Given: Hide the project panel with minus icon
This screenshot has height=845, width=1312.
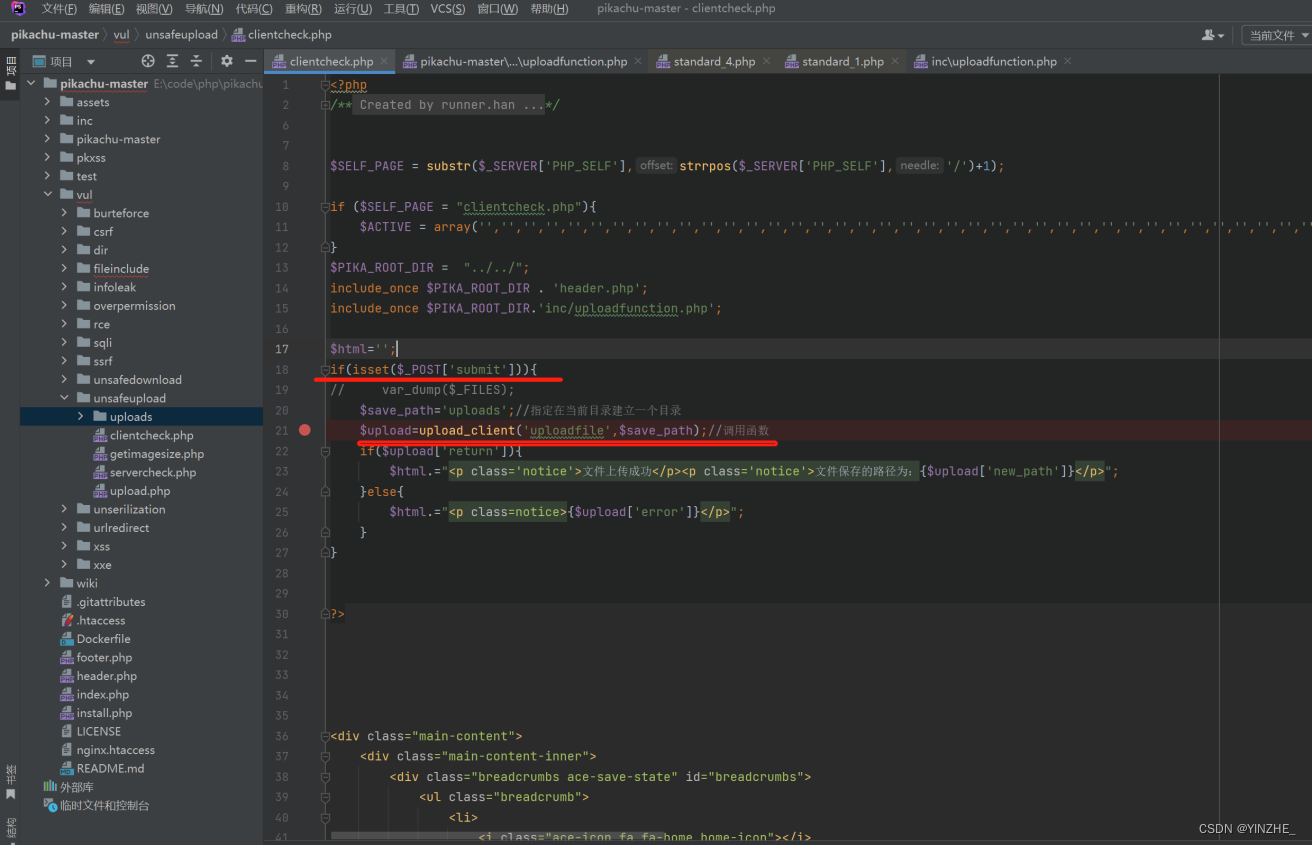Looking at the screenshot, I should pos(250,61).
